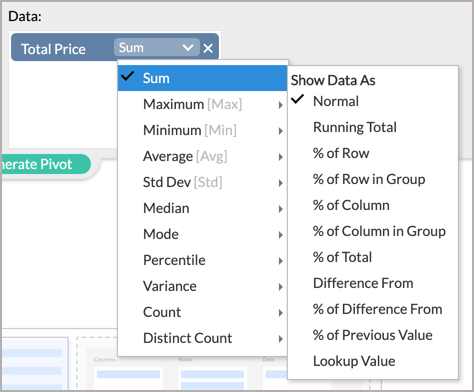Expand the Maximum [Max] submenu arrow
This screenshot has width=474, height=392.
coord(281,105)
